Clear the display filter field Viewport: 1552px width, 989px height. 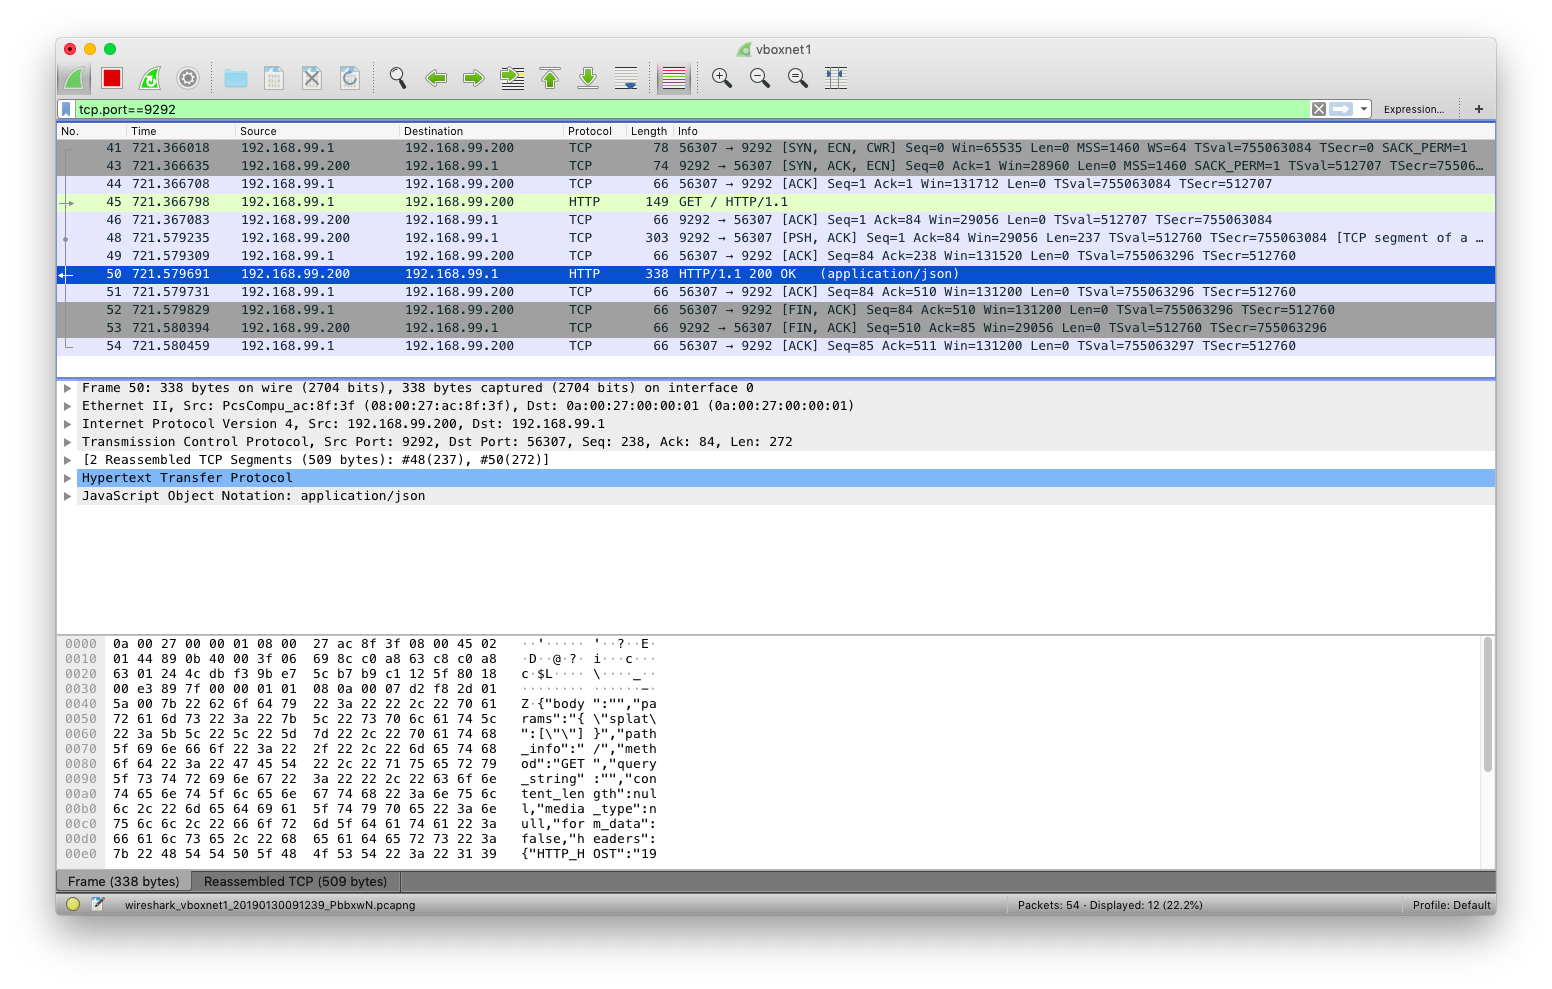(1319, 109)
